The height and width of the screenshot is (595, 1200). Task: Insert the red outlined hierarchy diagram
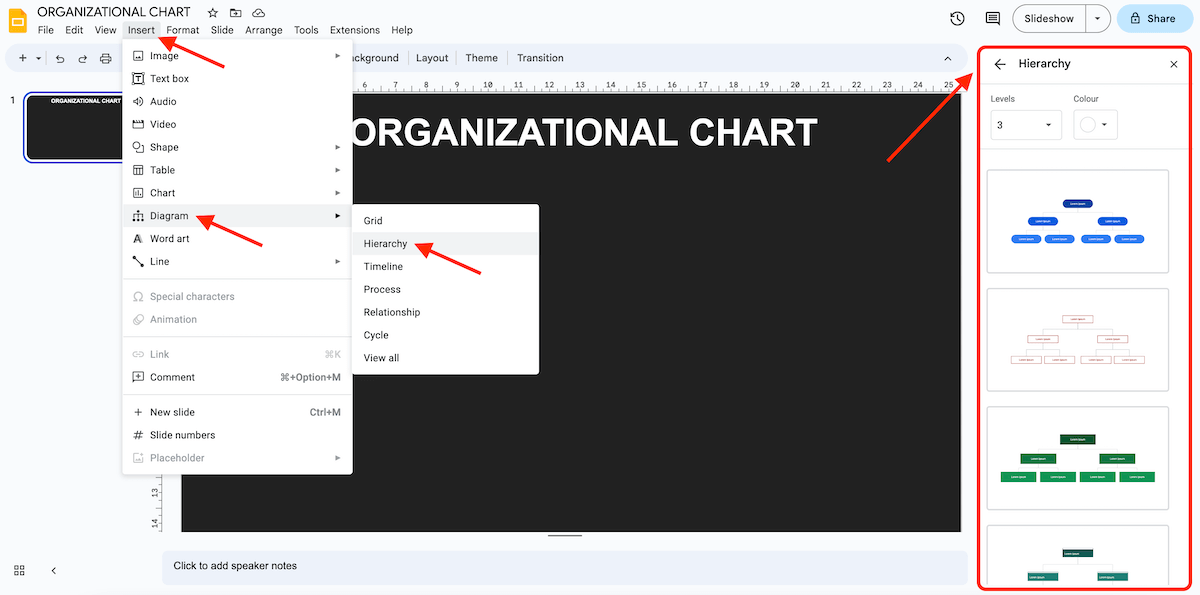1077,340
